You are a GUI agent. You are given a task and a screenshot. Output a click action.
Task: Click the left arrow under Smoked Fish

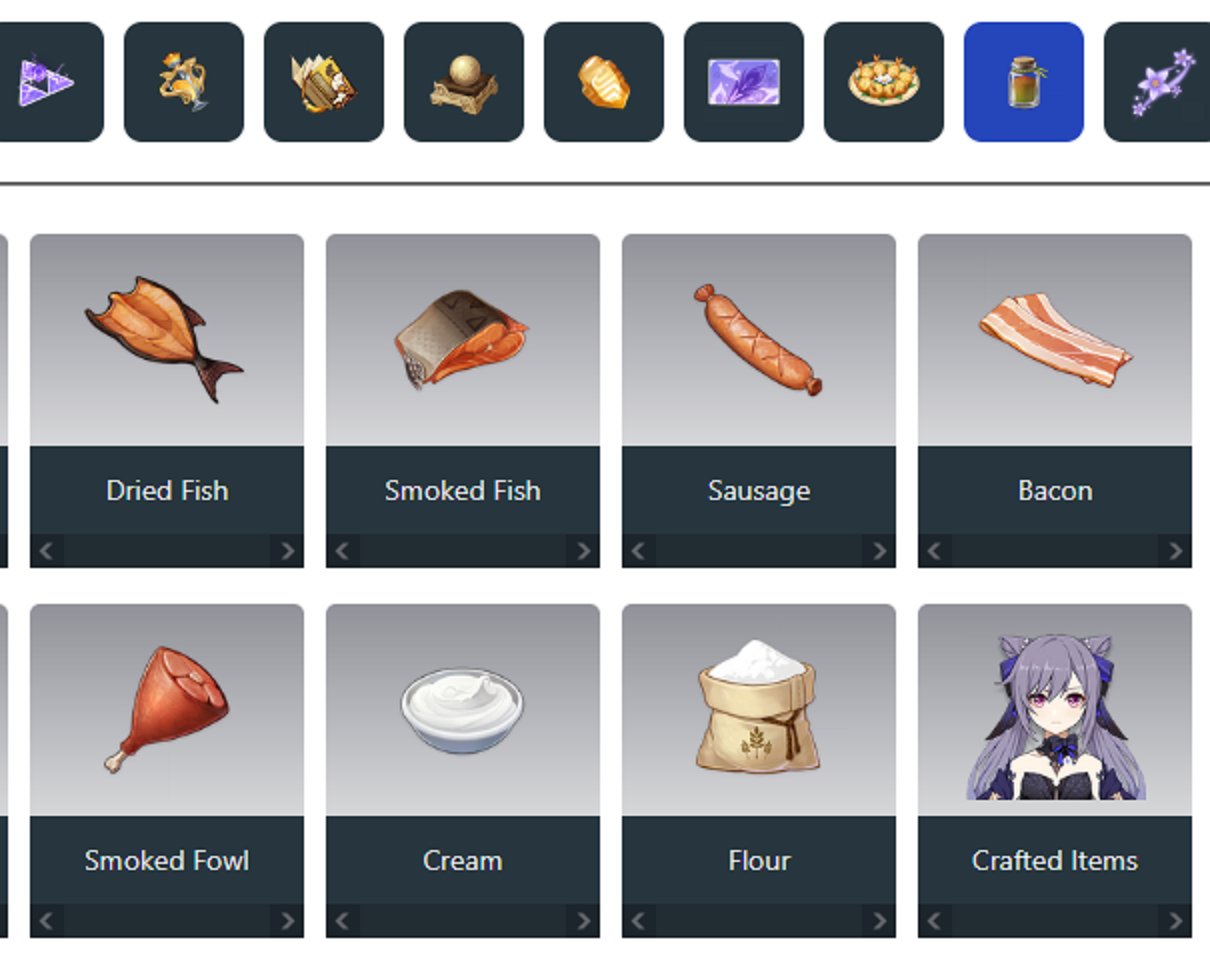point(343,551)
